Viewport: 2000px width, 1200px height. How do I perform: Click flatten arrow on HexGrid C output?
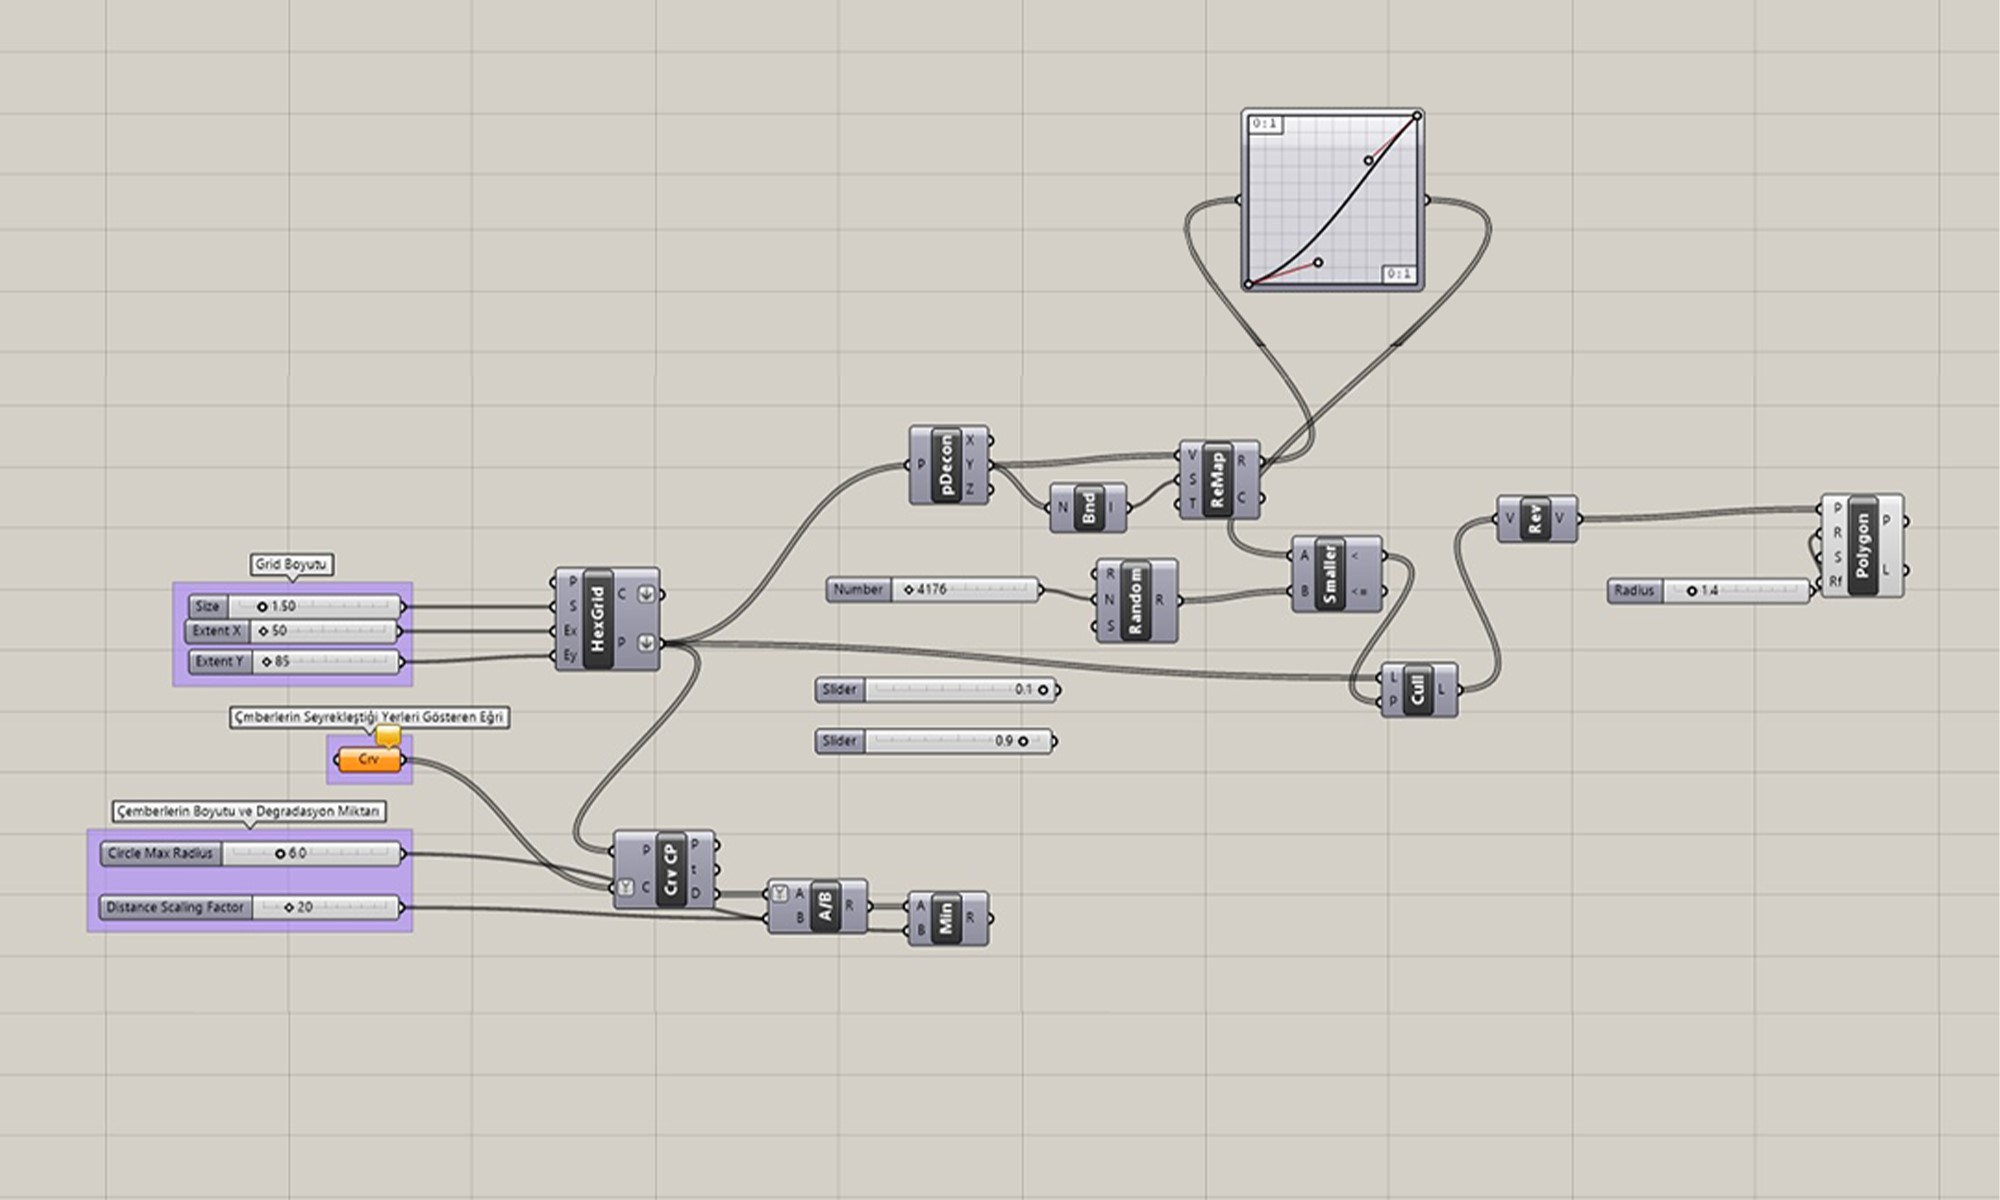[x=646, y=594]
